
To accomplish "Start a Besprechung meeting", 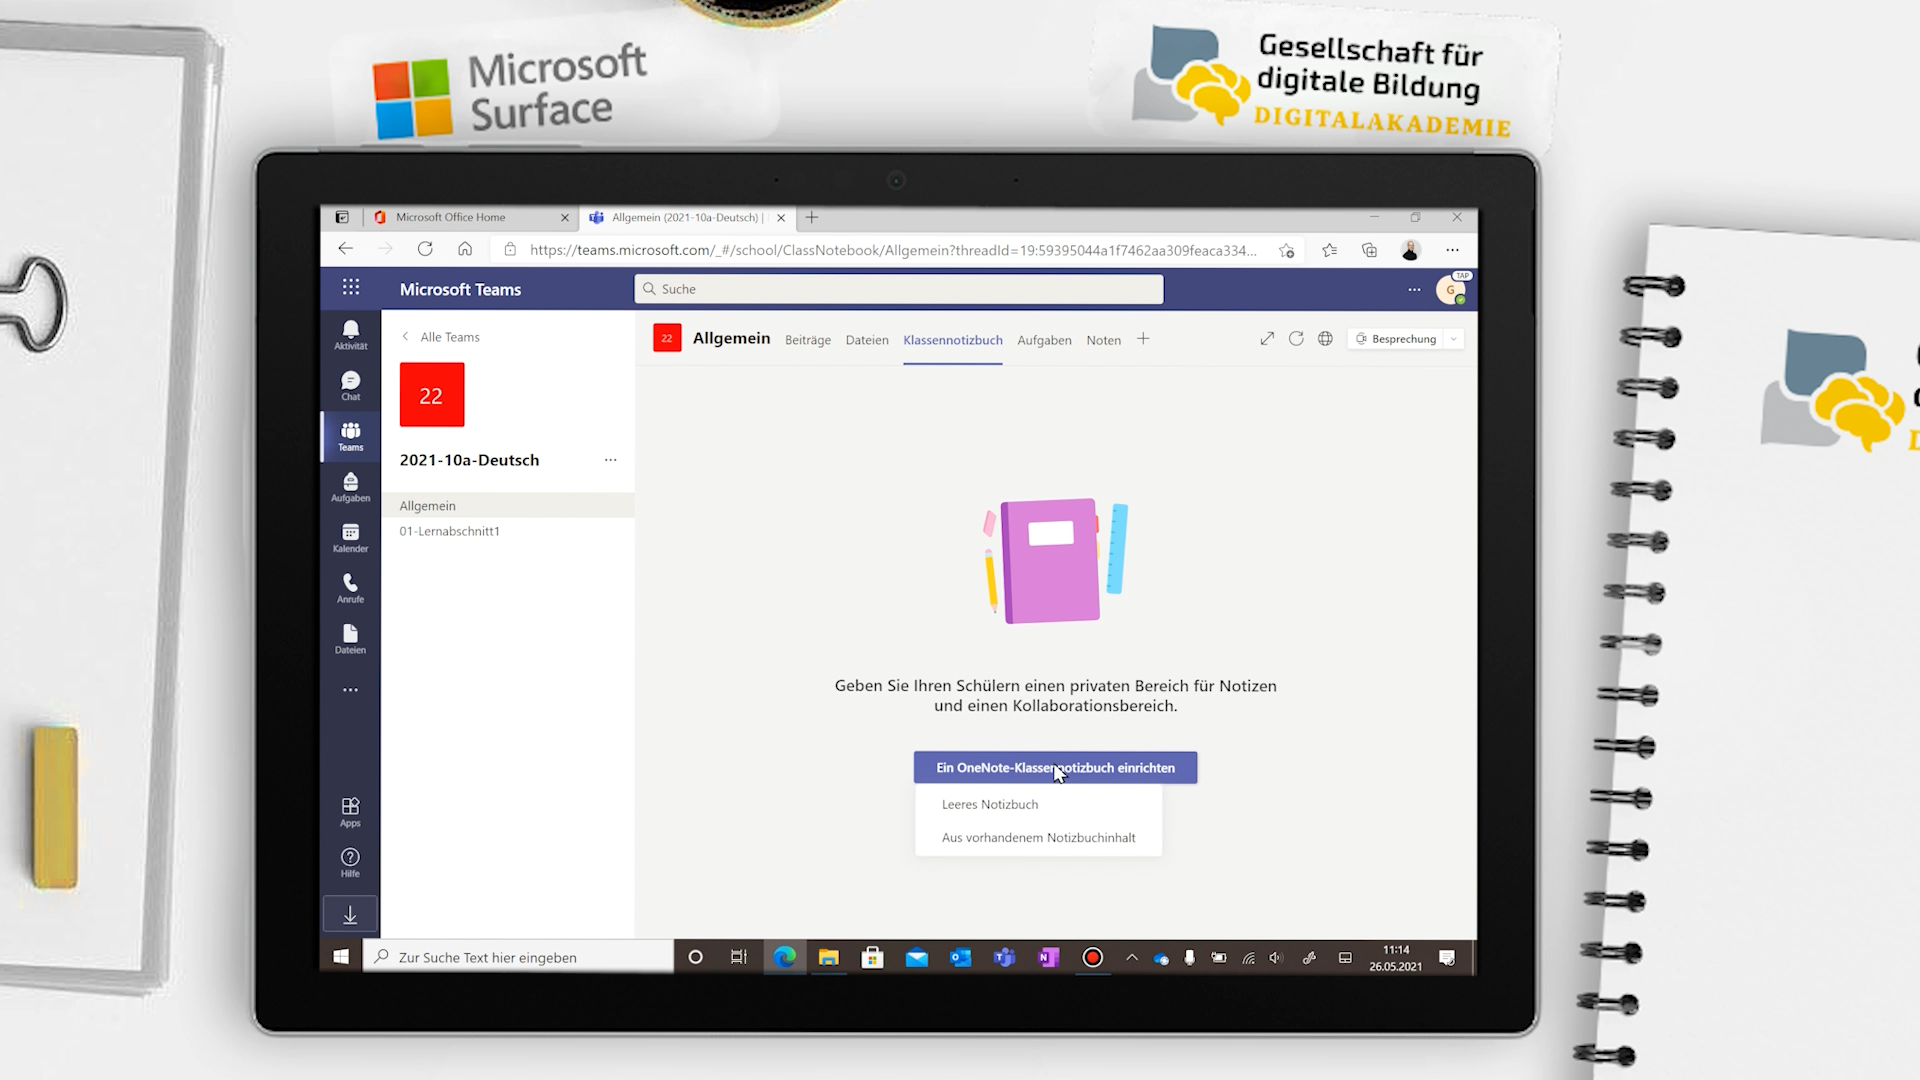I will (x=1396, y=339).
